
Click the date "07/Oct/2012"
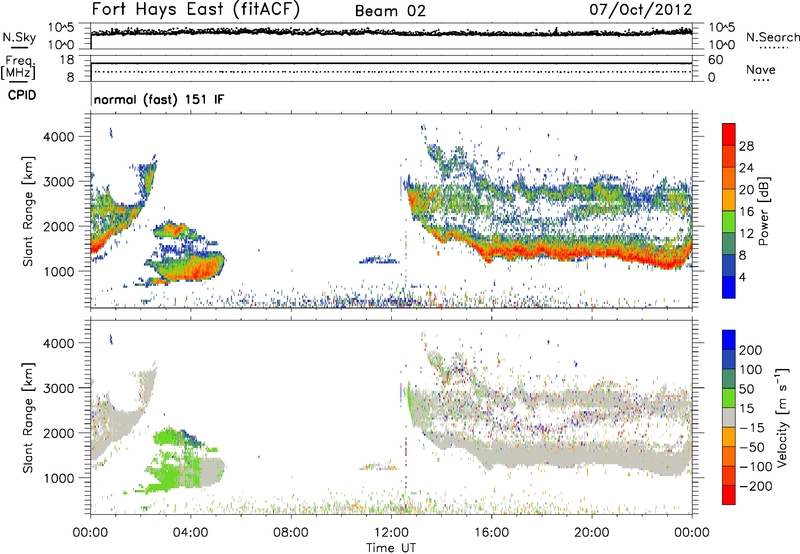(641, 10)
